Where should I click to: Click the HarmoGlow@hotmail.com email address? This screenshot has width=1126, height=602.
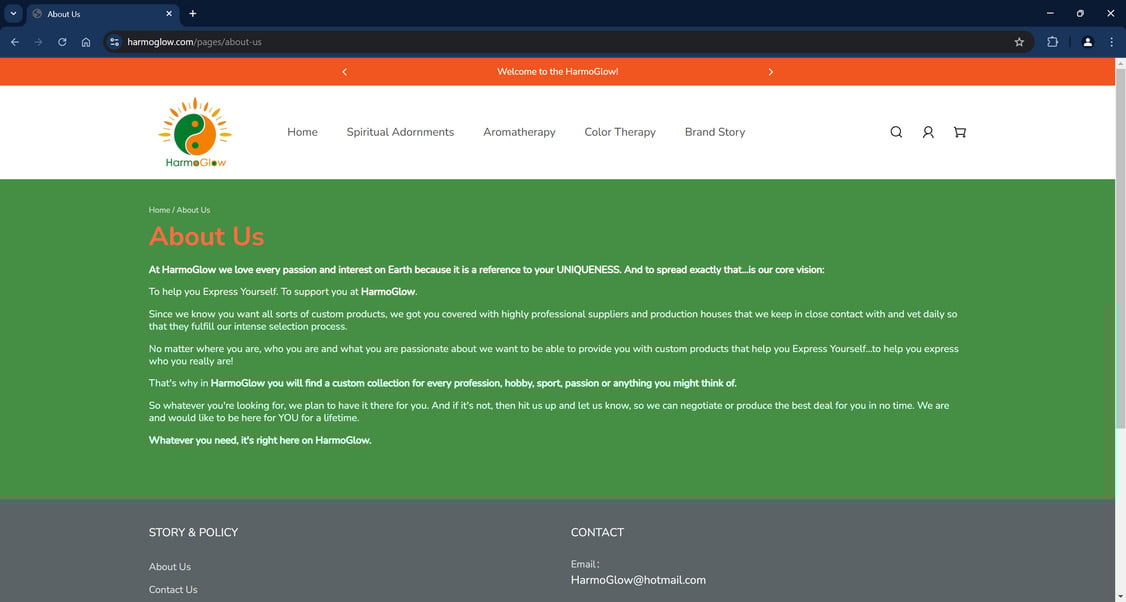pyautogui.click(x=638, y=580)
